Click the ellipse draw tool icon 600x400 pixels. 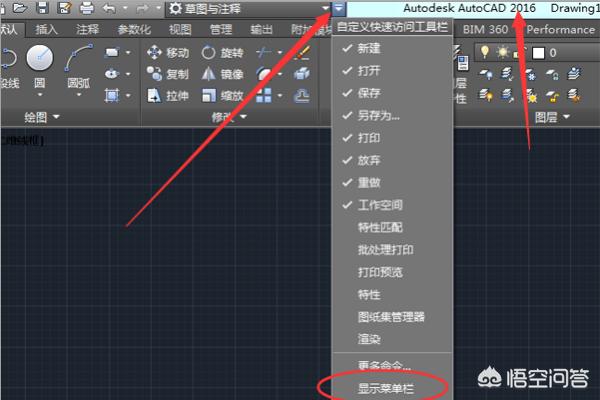112,73
